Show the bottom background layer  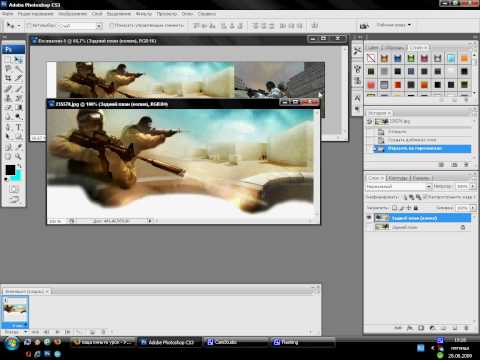tap(369, 227)
